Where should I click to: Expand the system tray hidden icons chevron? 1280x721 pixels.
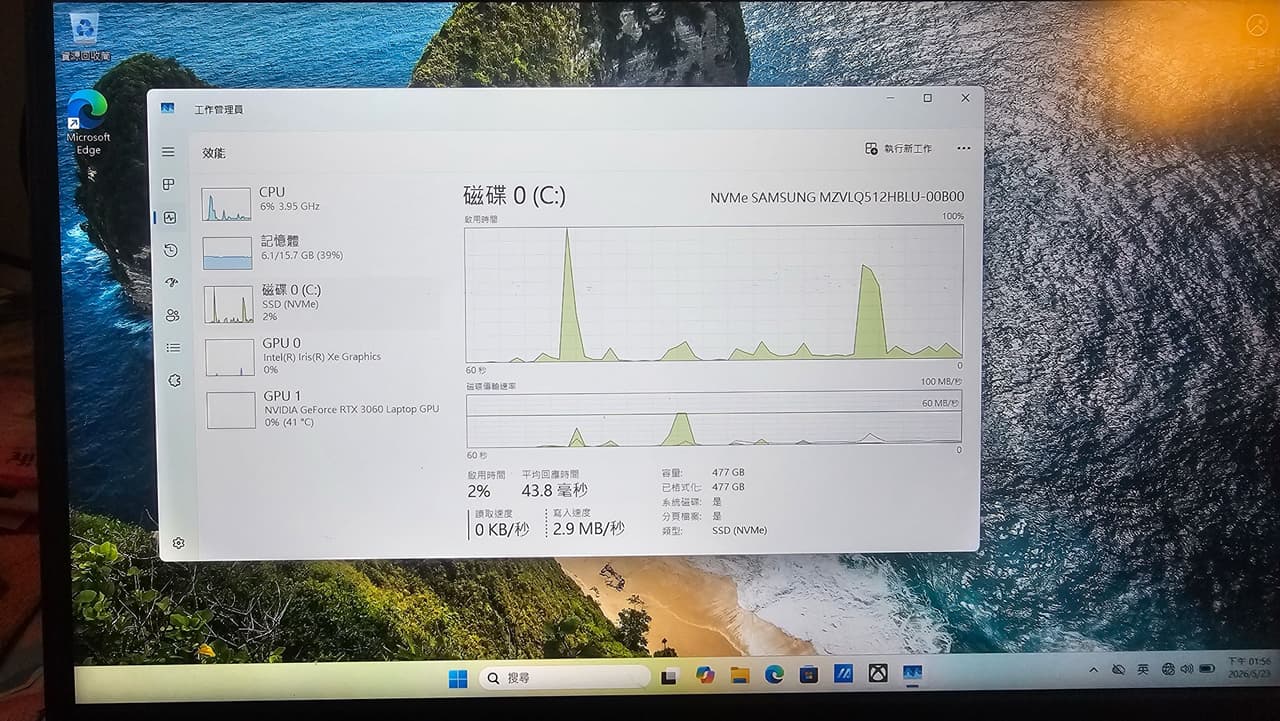coord(1092,669)
